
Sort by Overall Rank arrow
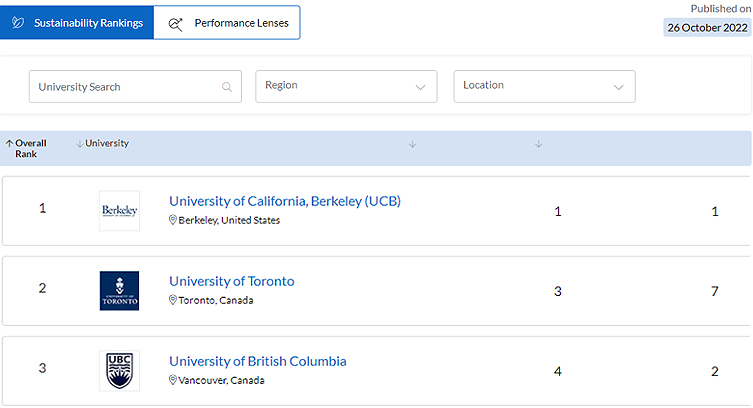click(9, 143)
